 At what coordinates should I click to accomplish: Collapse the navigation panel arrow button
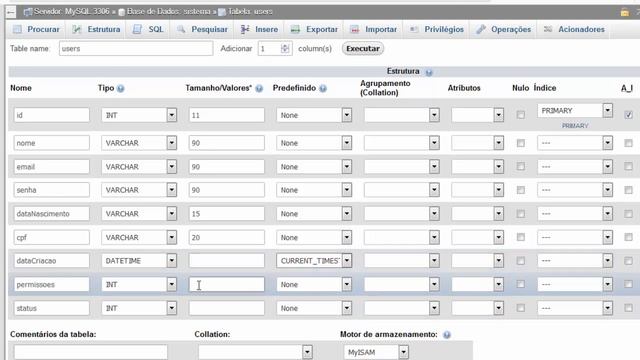point(11,12)
